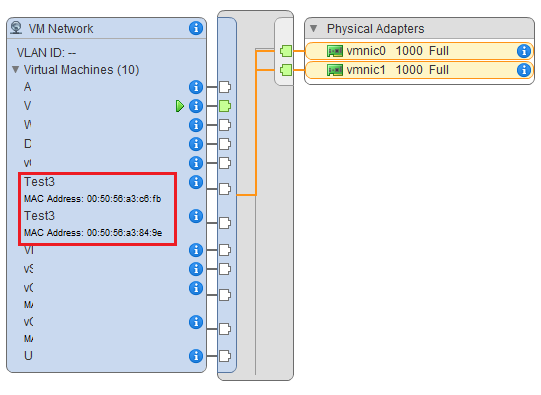541x395 pixels.
Task: Click the green power-on arrow for V
Action: (179, 106)
